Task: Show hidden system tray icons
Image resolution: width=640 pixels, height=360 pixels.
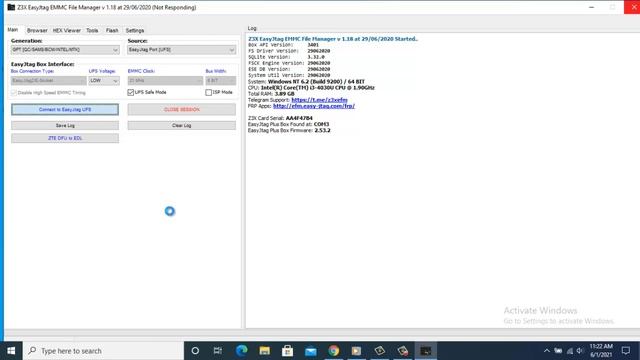Action: pos(547,351)
